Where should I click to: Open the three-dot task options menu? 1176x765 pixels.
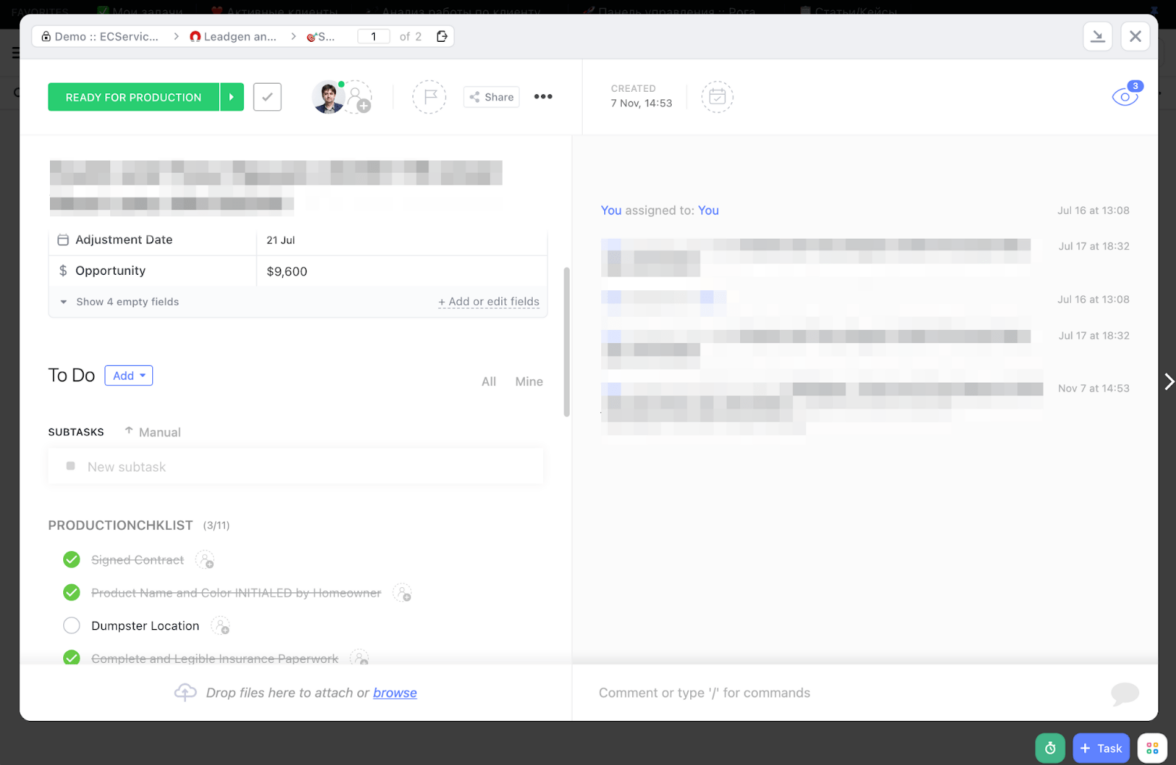[x=543, y=97]
